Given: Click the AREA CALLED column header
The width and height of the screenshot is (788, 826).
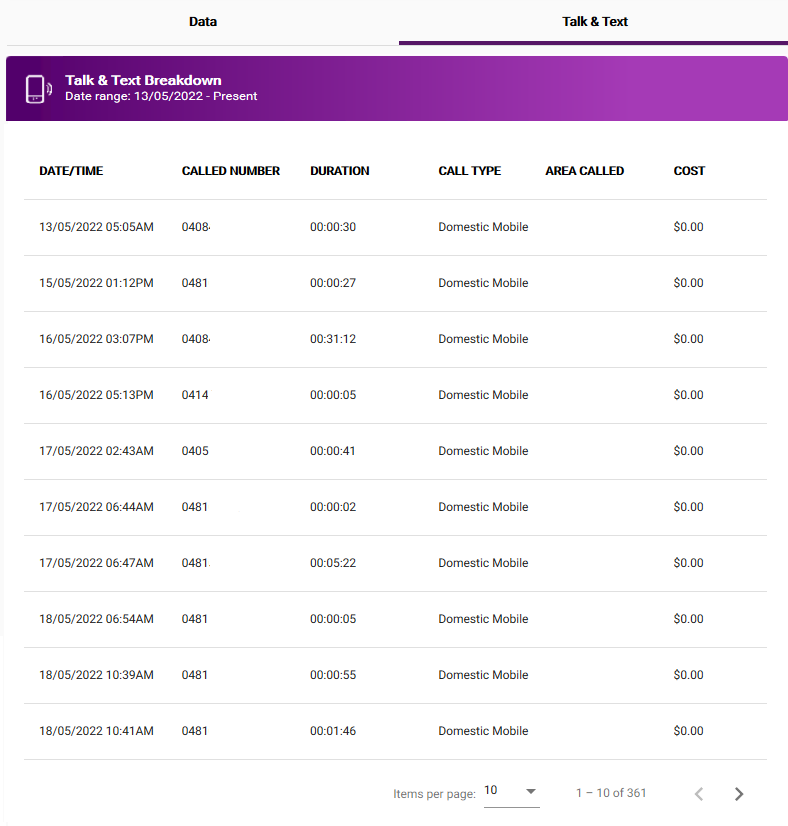Looking at the screenshot, I should tap(584, 171).
